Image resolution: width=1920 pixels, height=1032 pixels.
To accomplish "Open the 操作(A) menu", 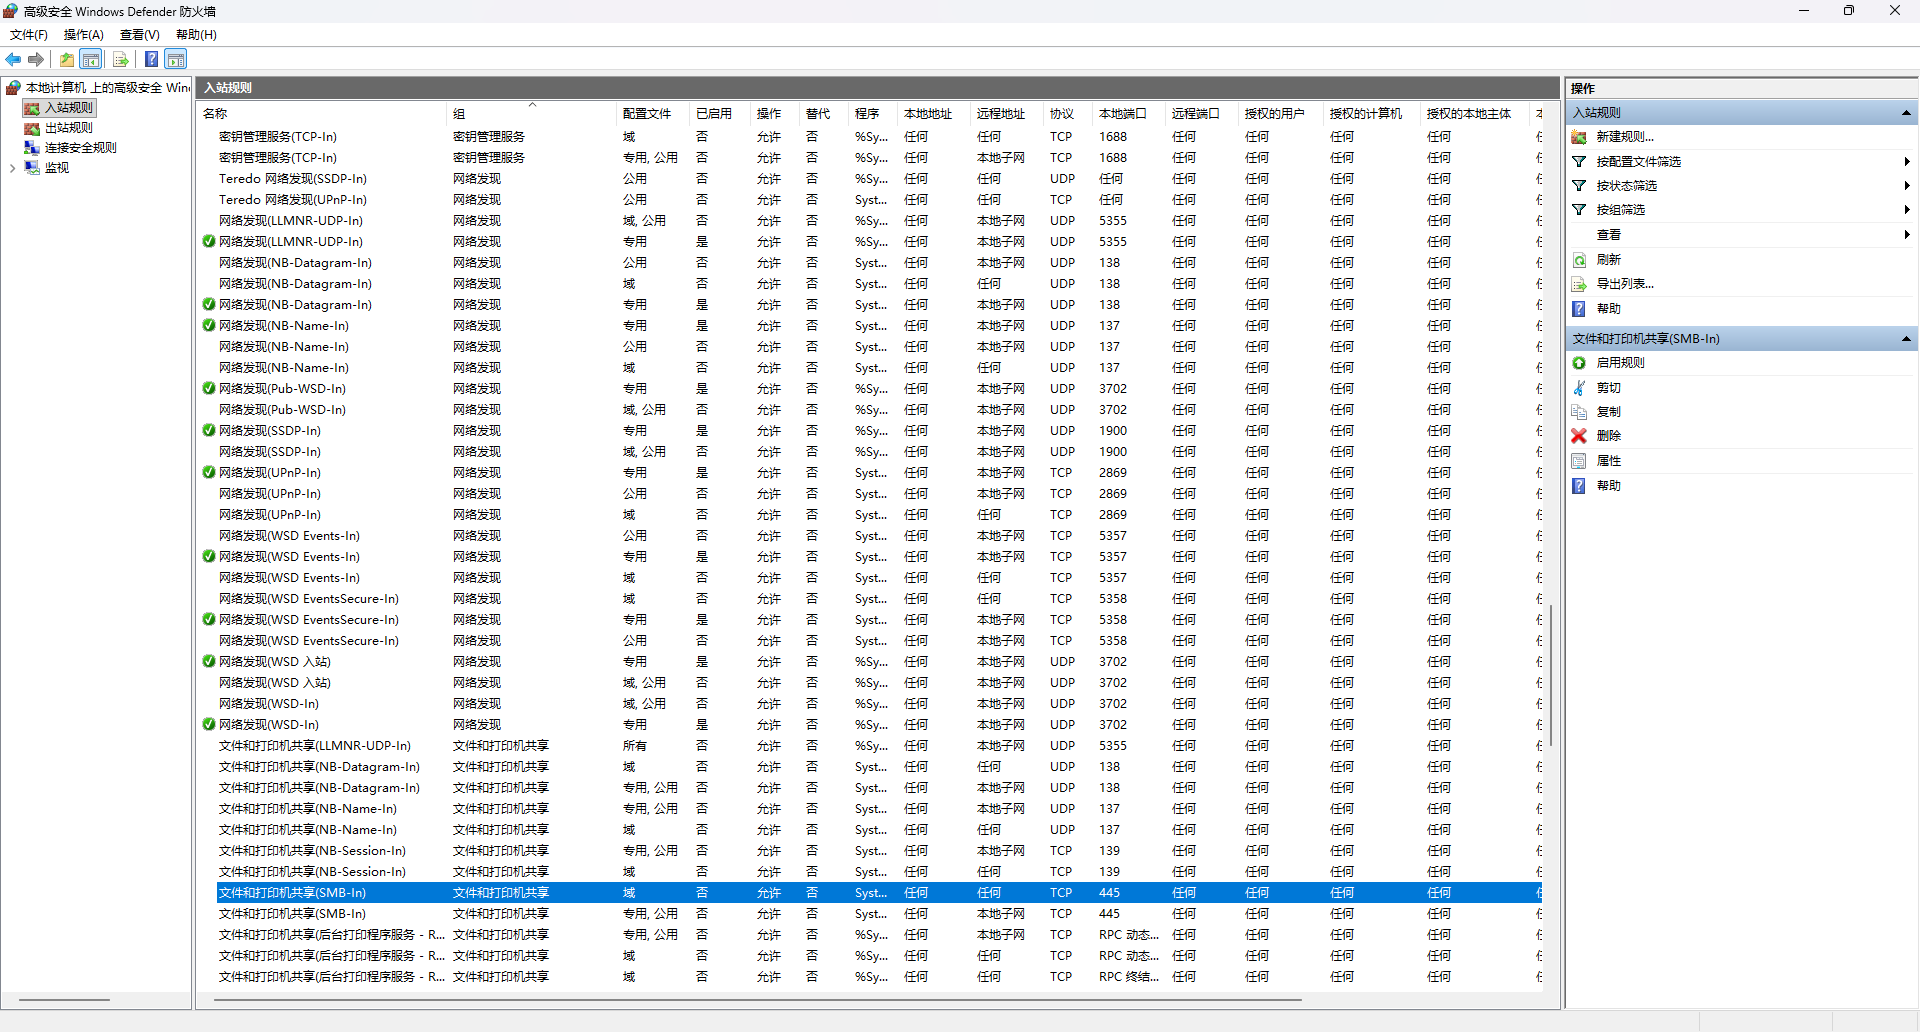I will 84,35.
